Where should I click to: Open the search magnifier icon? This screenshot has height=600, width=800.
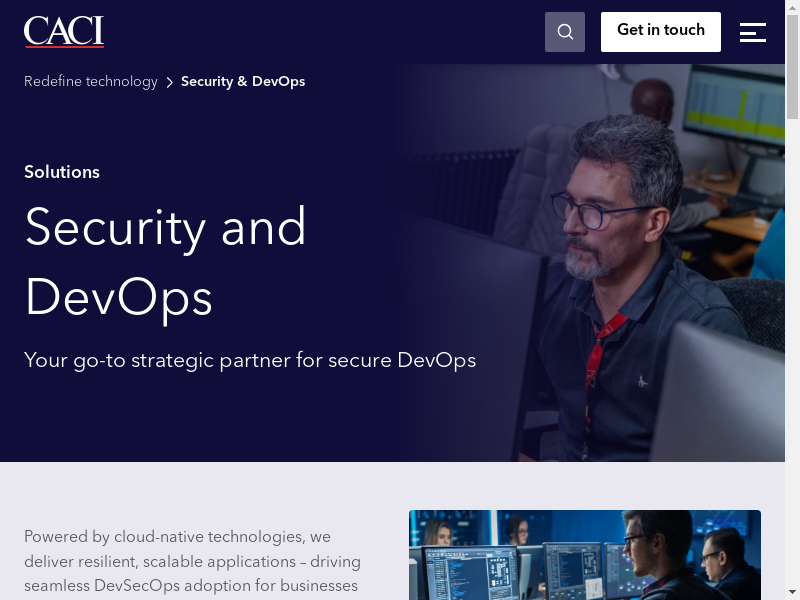click(565, 32)
